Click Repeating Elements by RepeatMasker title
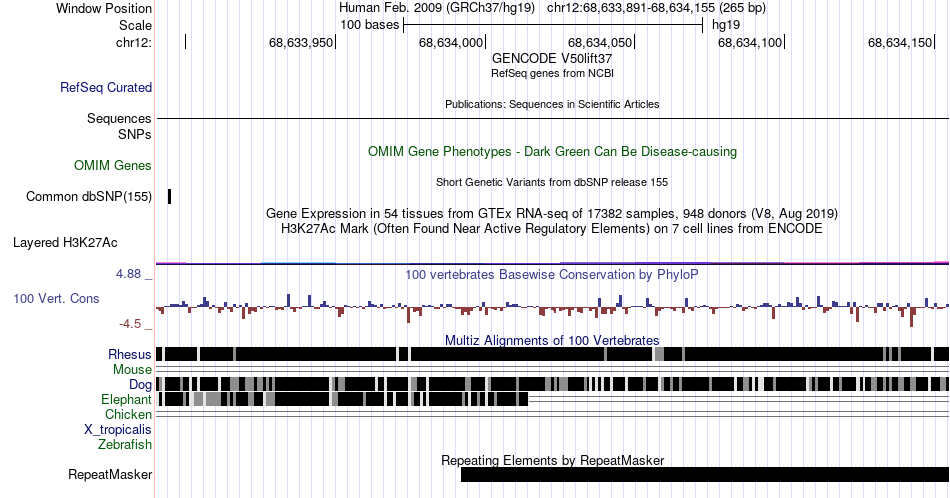950x498 pixels. click(552, 460)
